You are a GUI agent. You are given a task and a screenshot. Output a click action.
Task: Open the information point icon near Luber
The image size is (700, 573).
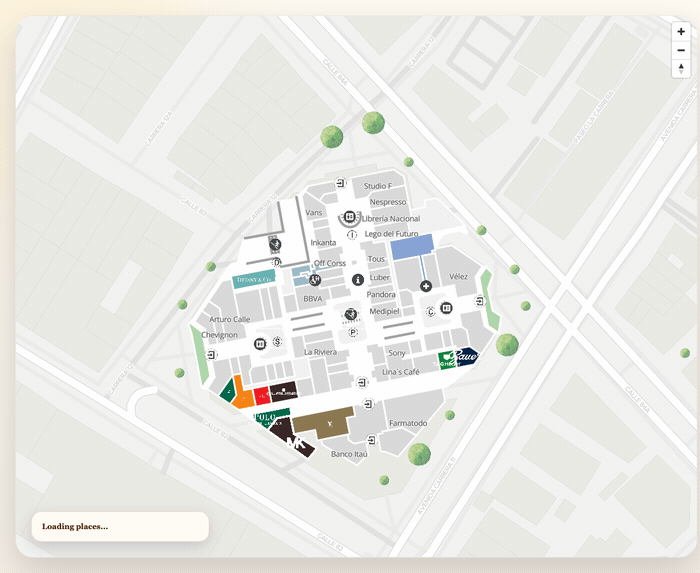pos(358,280)
